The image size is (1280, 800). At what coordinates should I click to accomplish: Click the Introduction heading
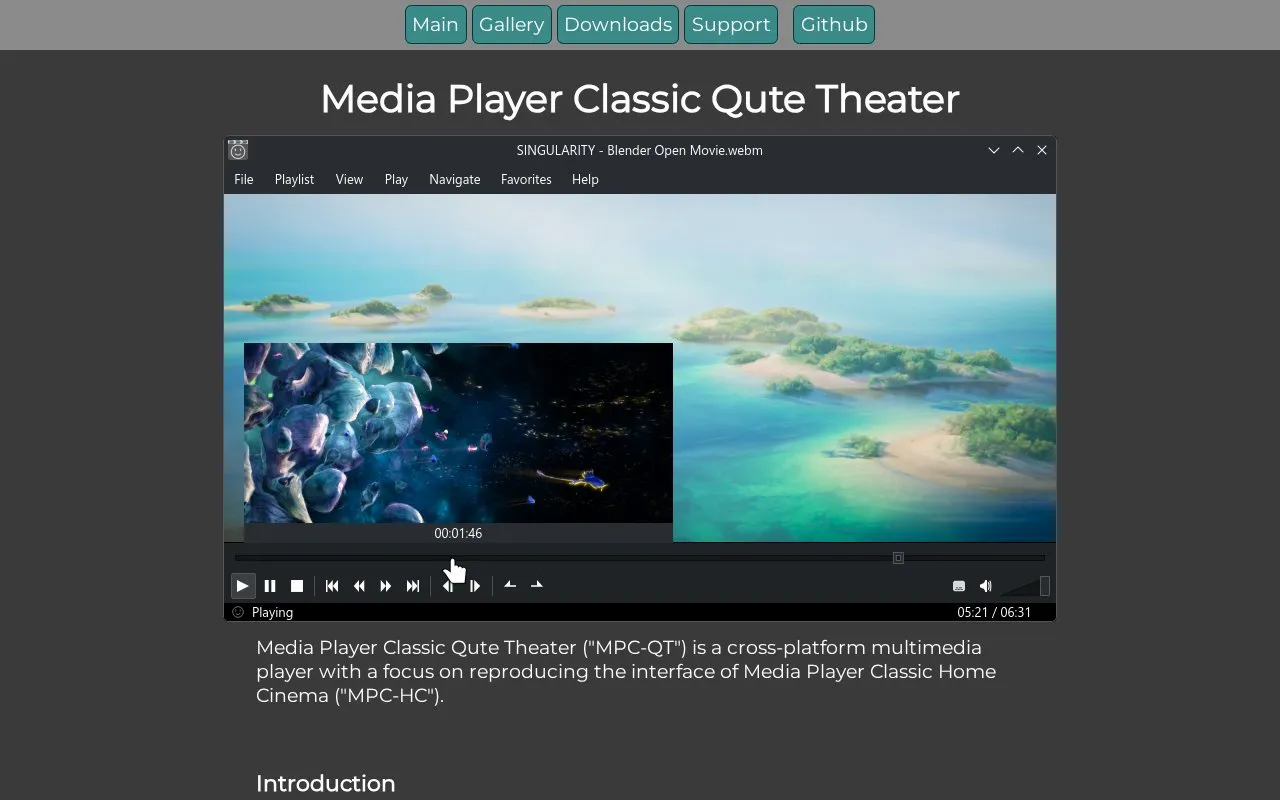click(x=326, y=783)
